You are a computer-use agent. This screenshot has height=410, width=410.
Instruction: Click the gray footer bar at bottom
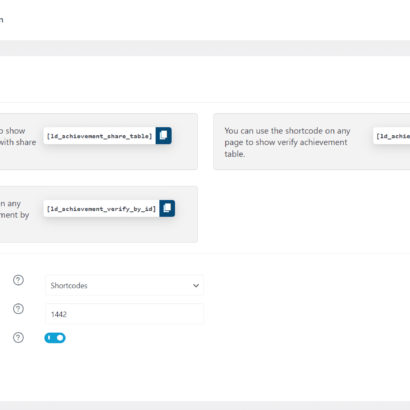click(205, 405)
